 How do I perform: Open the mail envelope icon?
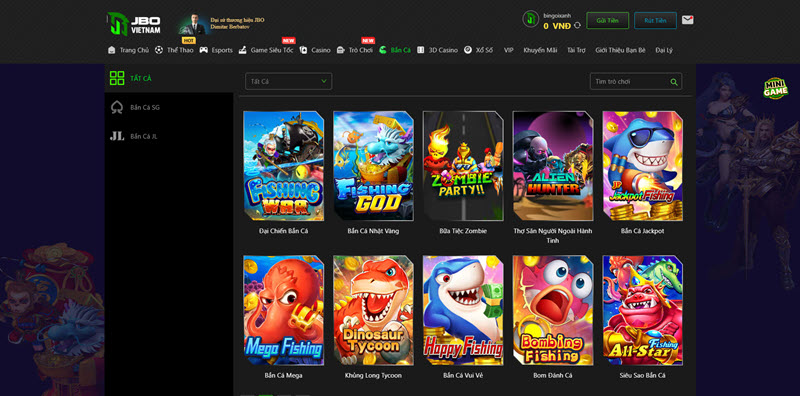(x=687, y=20)
